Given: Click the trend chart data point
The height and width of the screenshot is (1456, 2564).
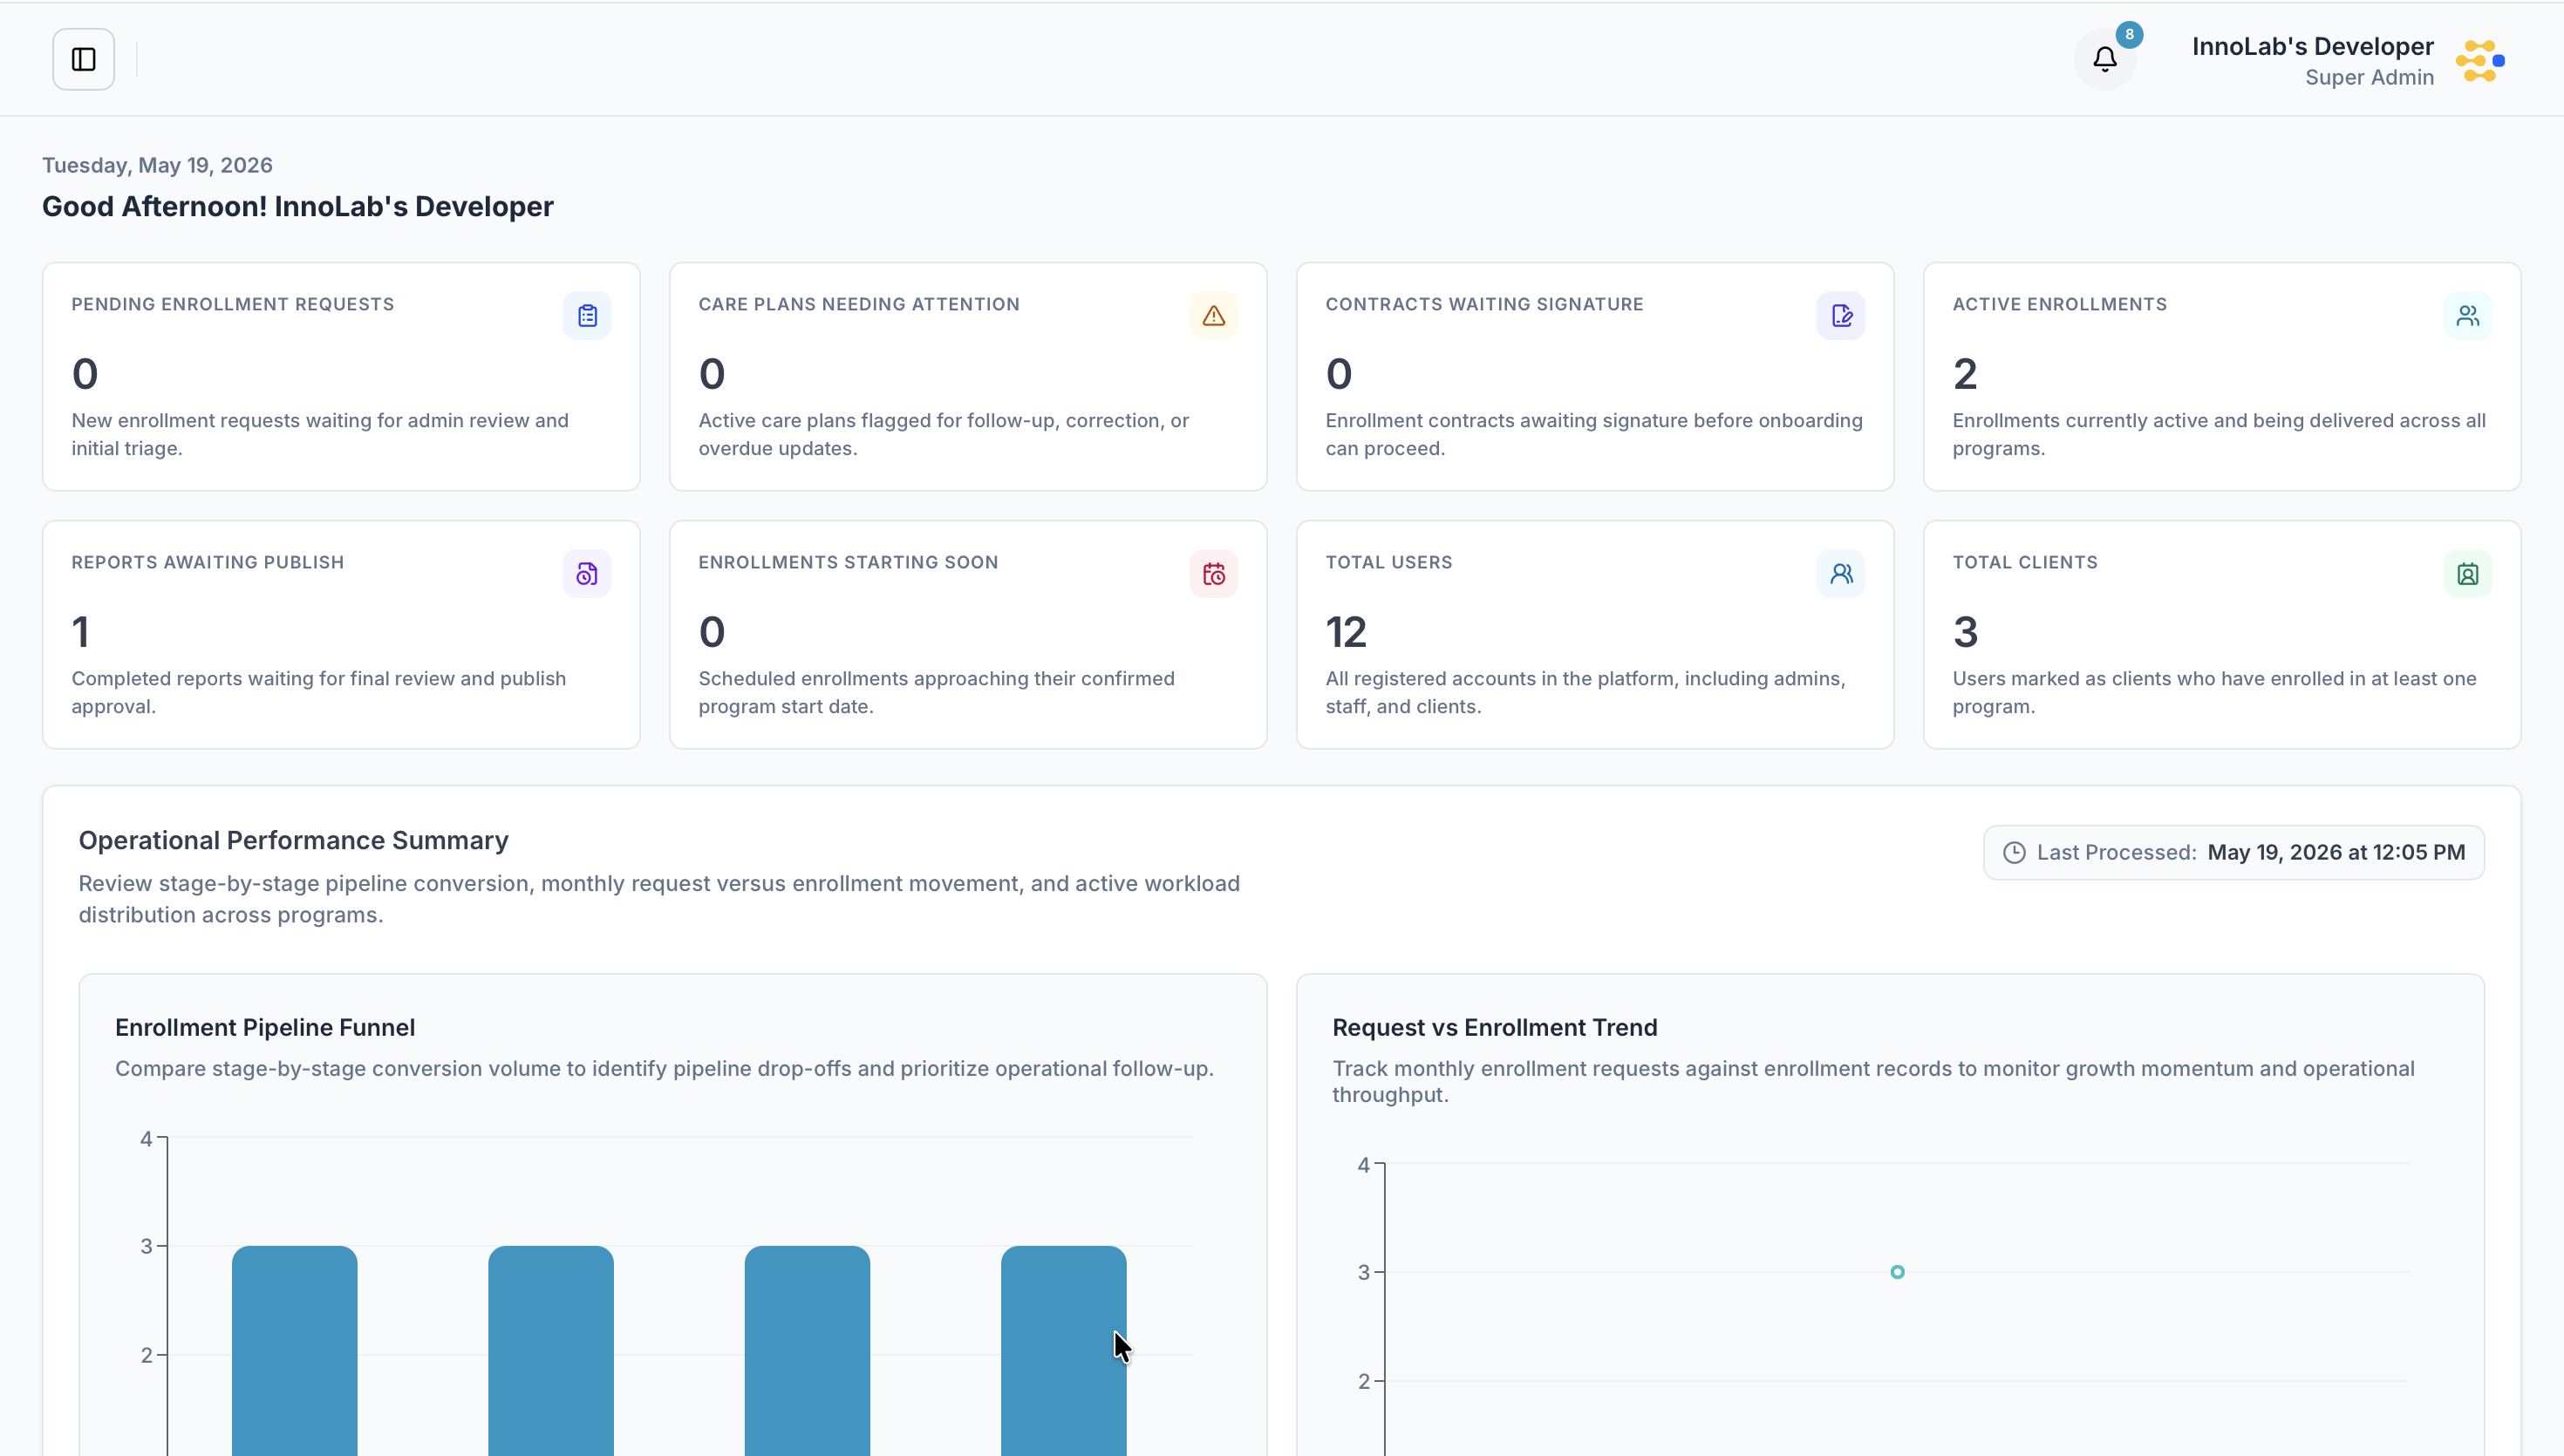Looking at the screenshot, I should tap(1897, 1272).
